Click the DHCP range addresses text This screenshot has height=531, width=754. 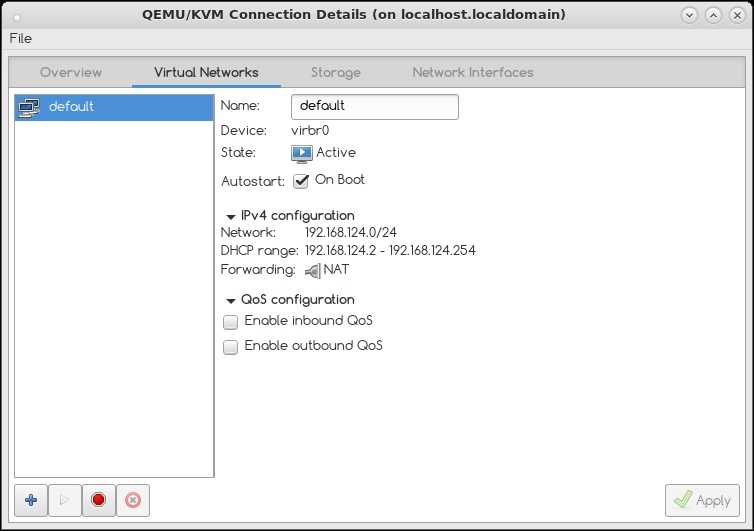tap(390, 251)
